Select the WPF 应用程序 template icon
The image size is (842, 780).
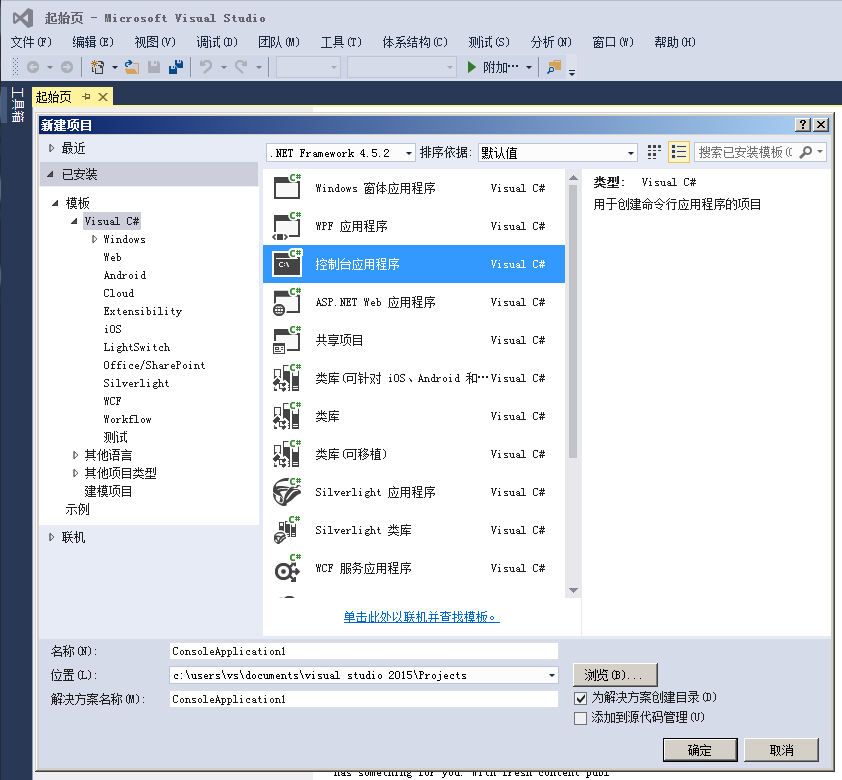tap(287, 225)
